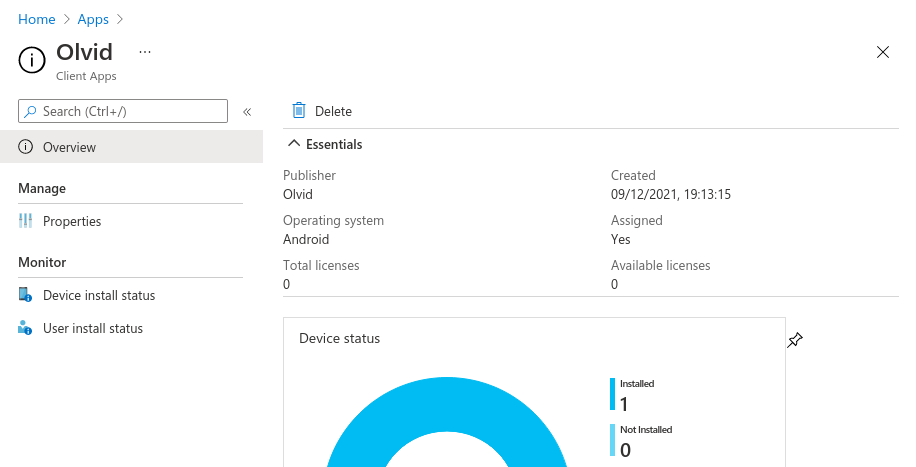
Task: Click the User install status icon
Action: point(25,328)
